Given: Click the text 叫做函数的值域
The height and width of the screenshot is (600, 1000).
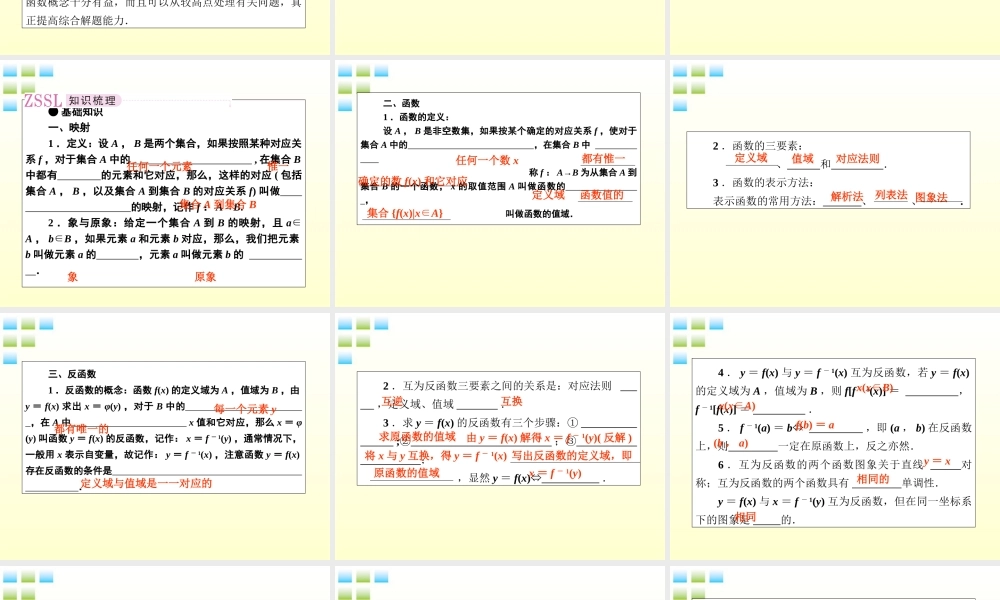Looking at the screenshot, I should click(x=539, y=214).
